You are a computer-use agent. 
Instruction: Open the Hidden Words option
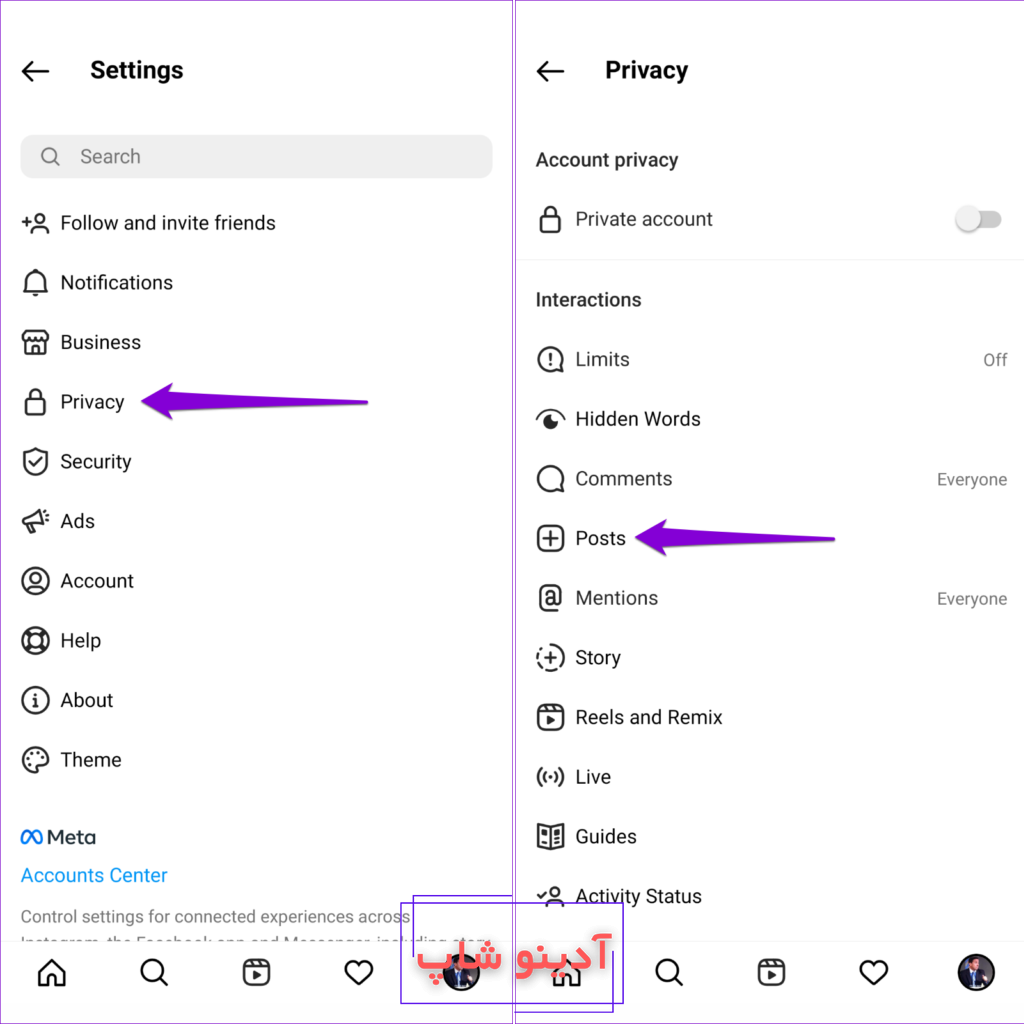(x=771, y=419)
